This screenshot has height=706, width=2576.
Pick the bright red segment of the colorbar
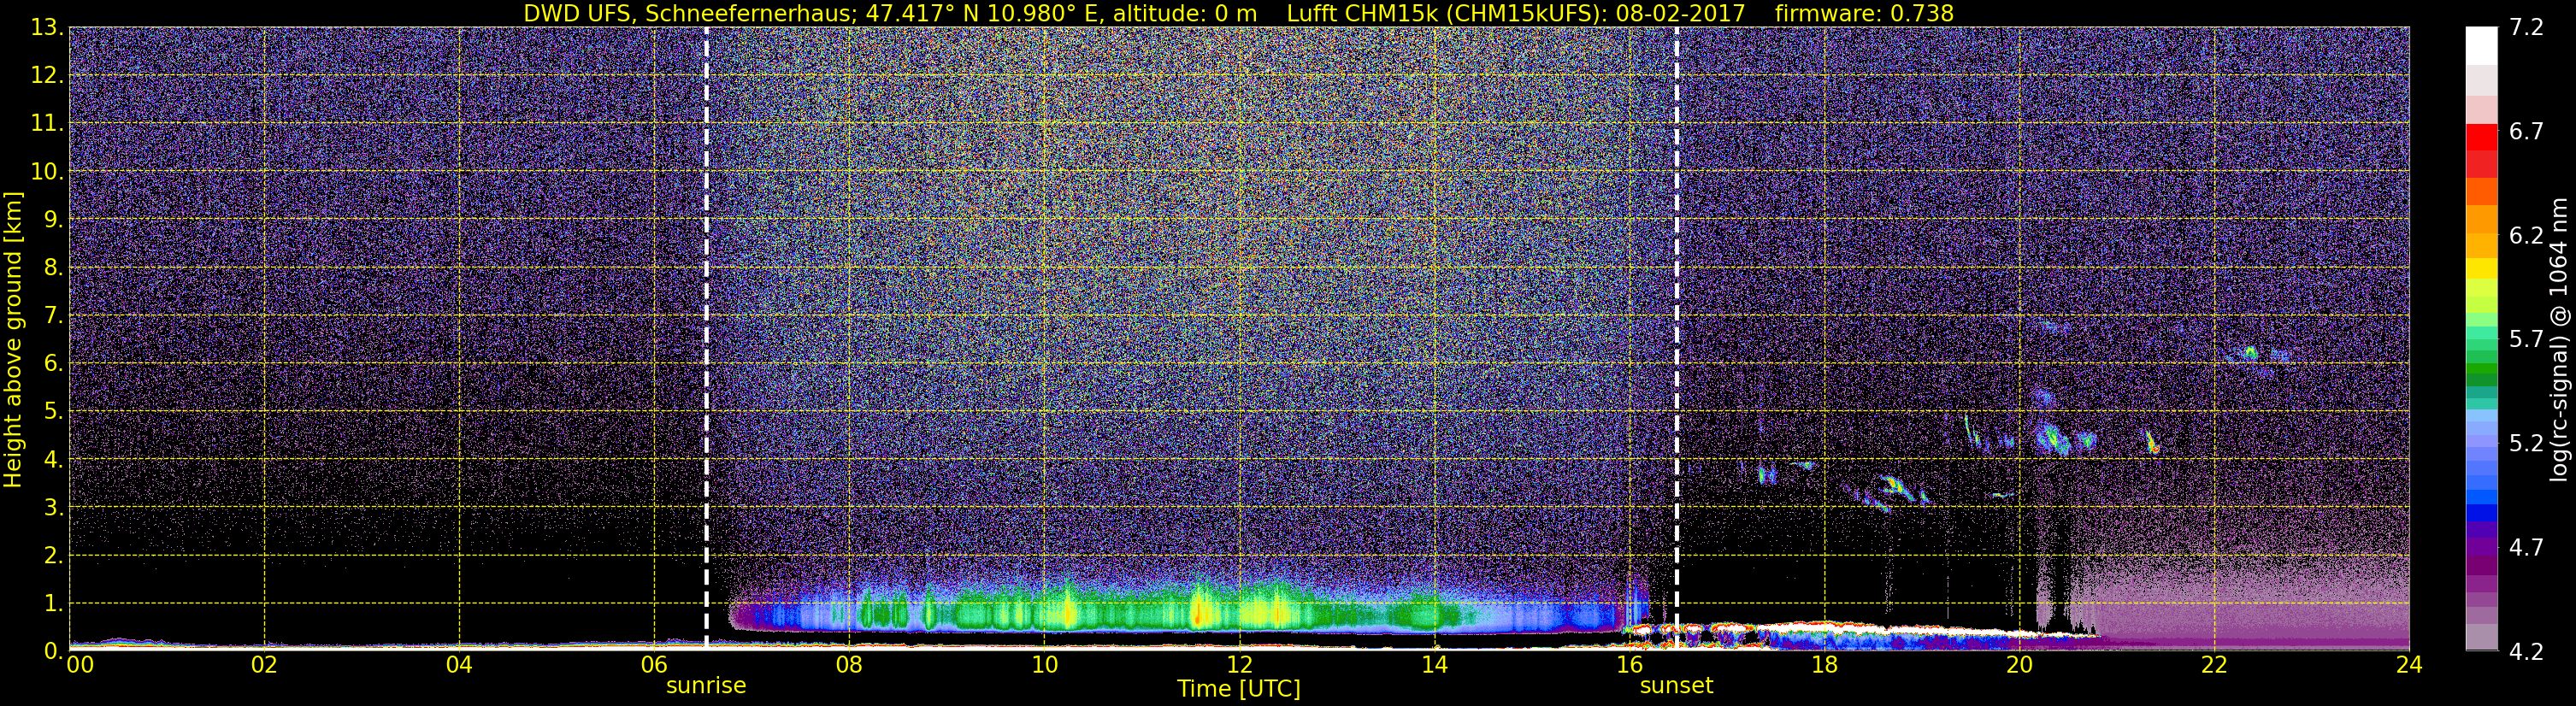2481,137
